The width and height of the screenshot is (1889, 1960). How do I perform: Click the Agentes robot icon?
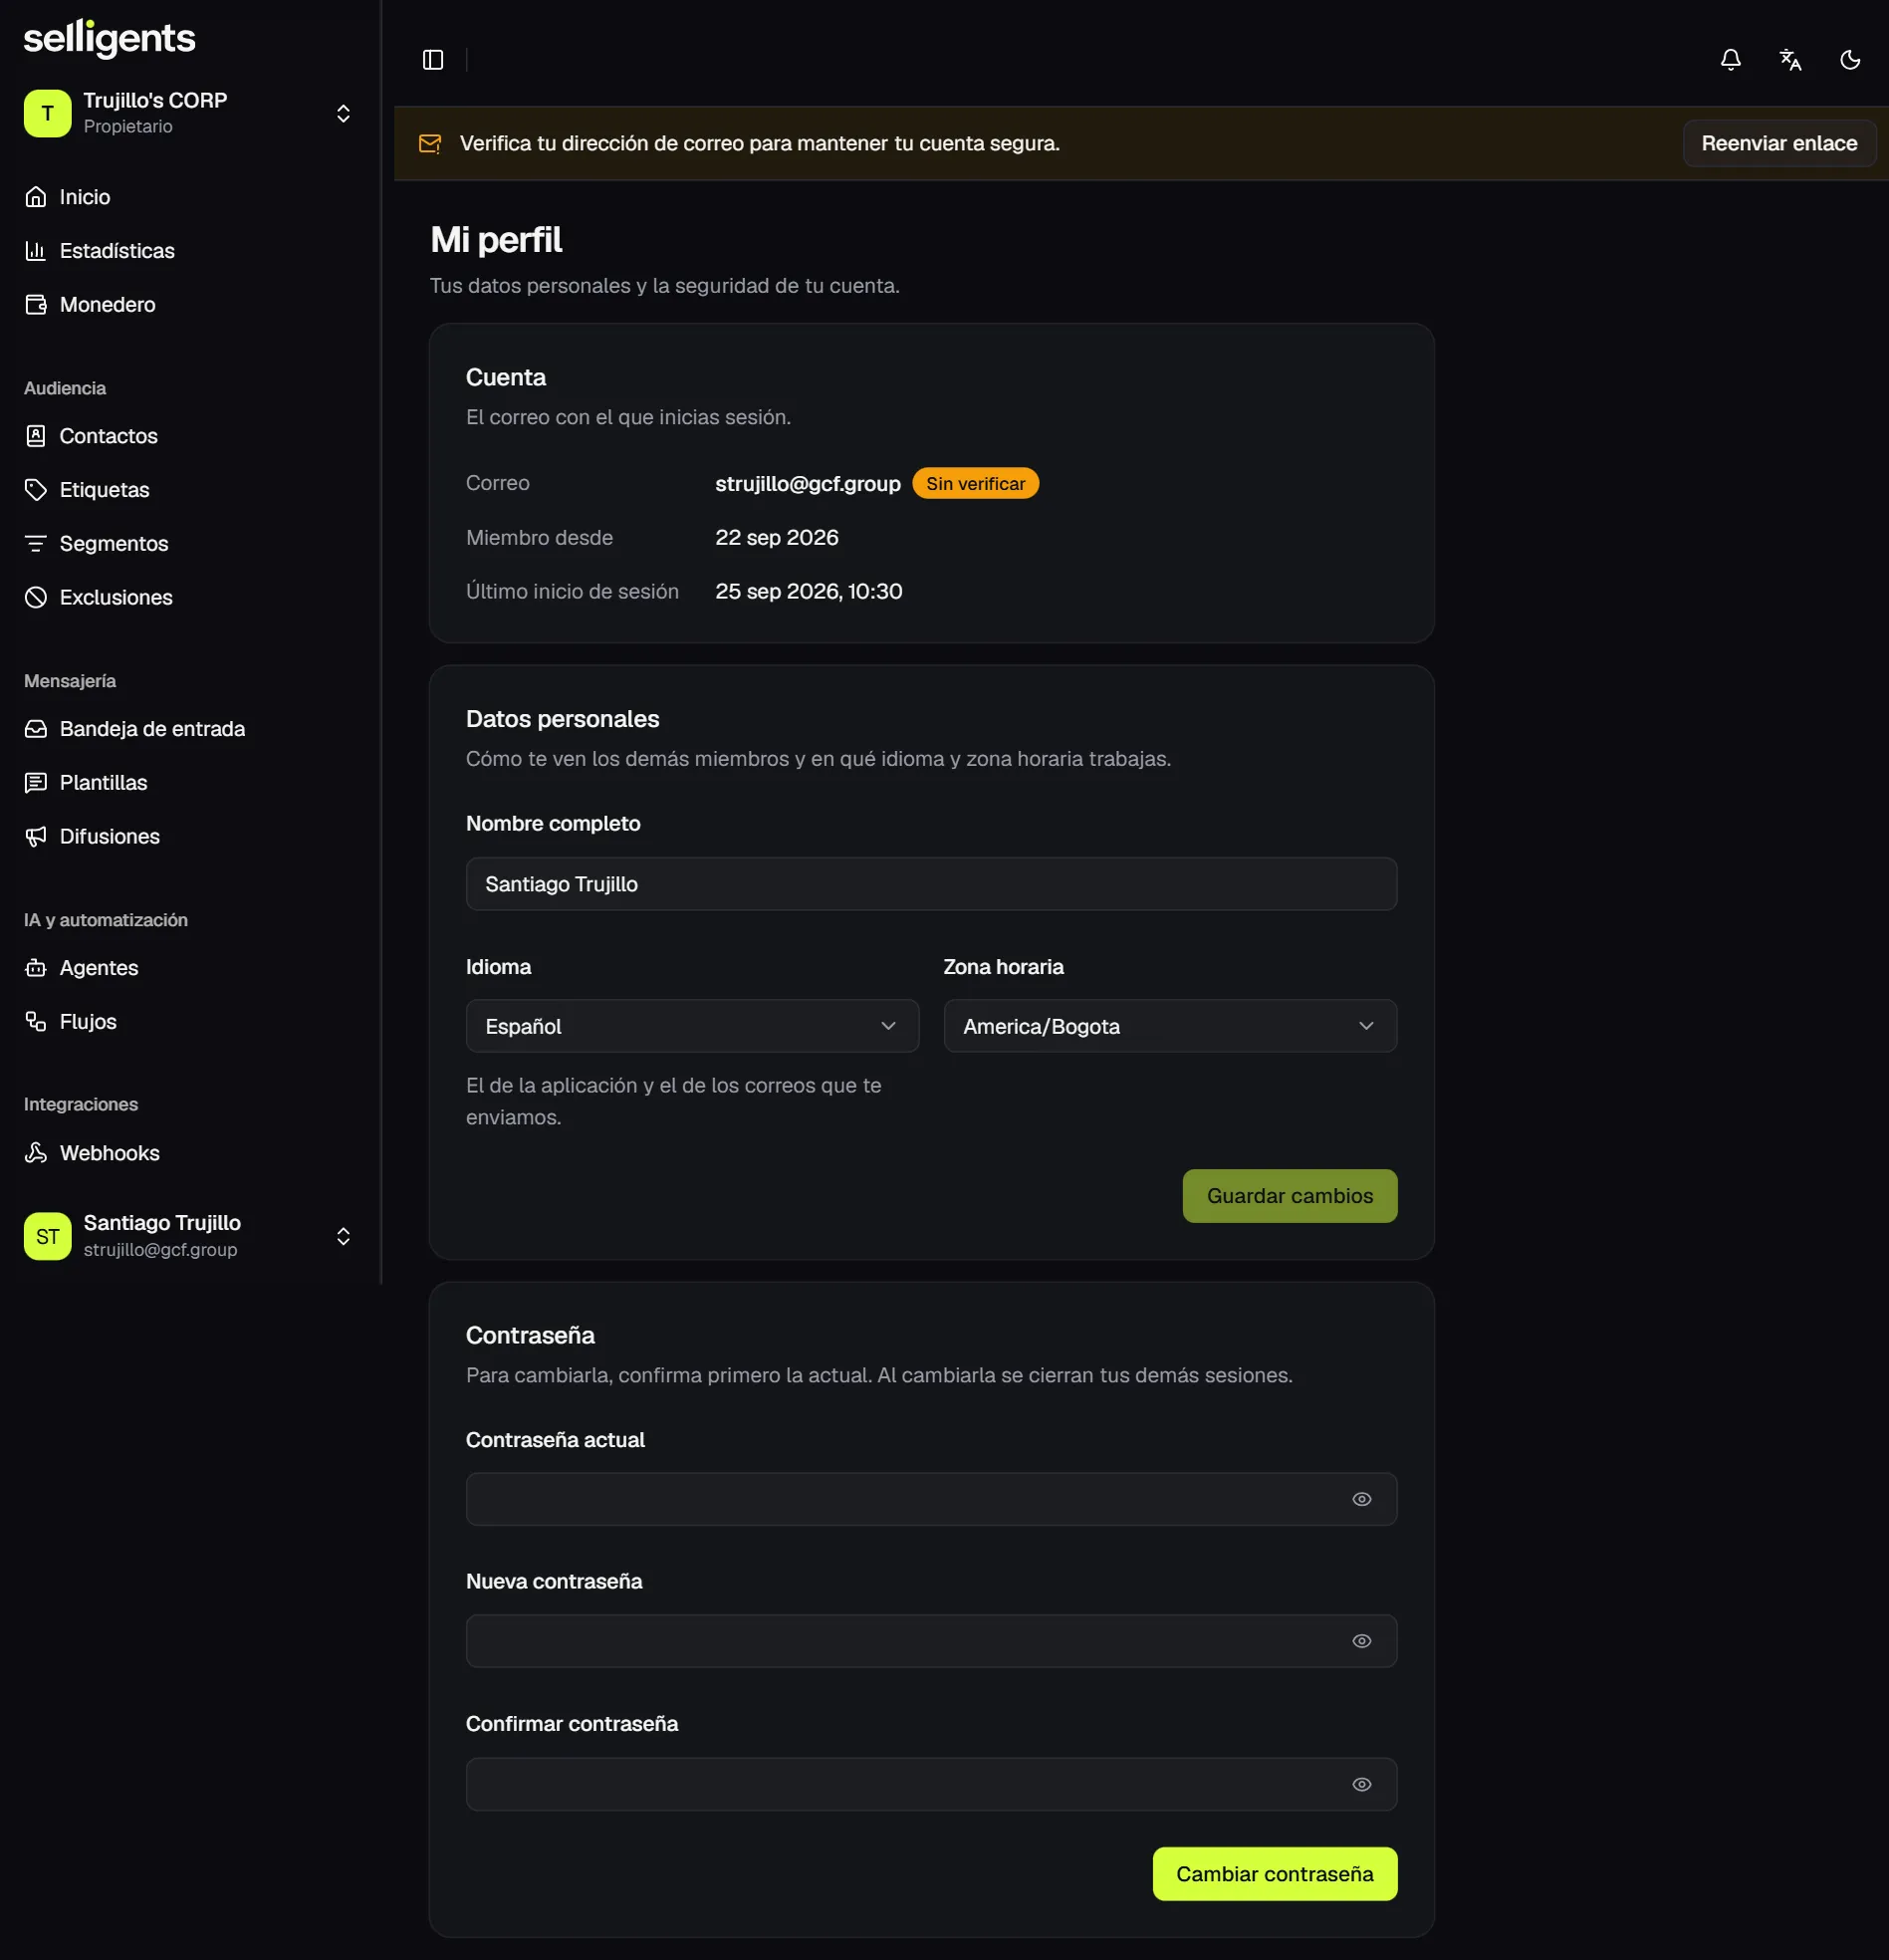coord(36,968)
